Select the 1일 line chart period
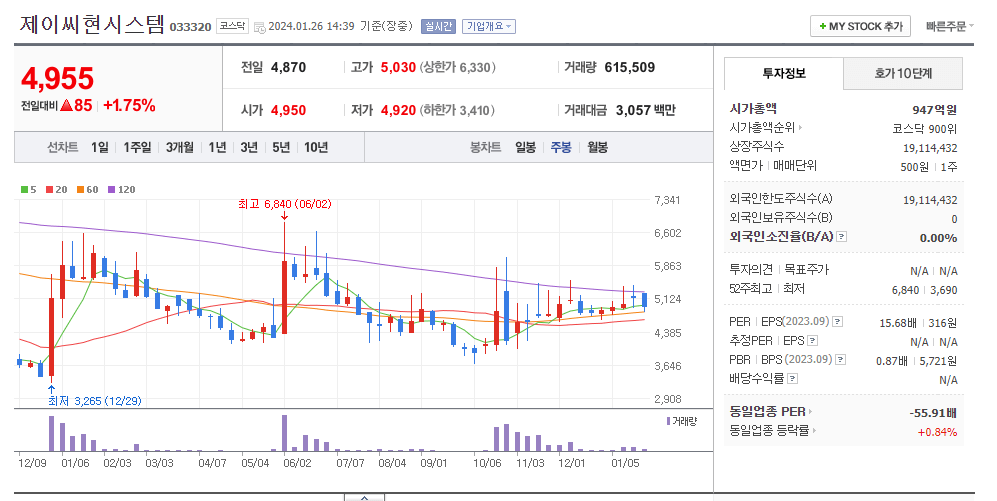This screenshot has width=997, height=501. 100,148
